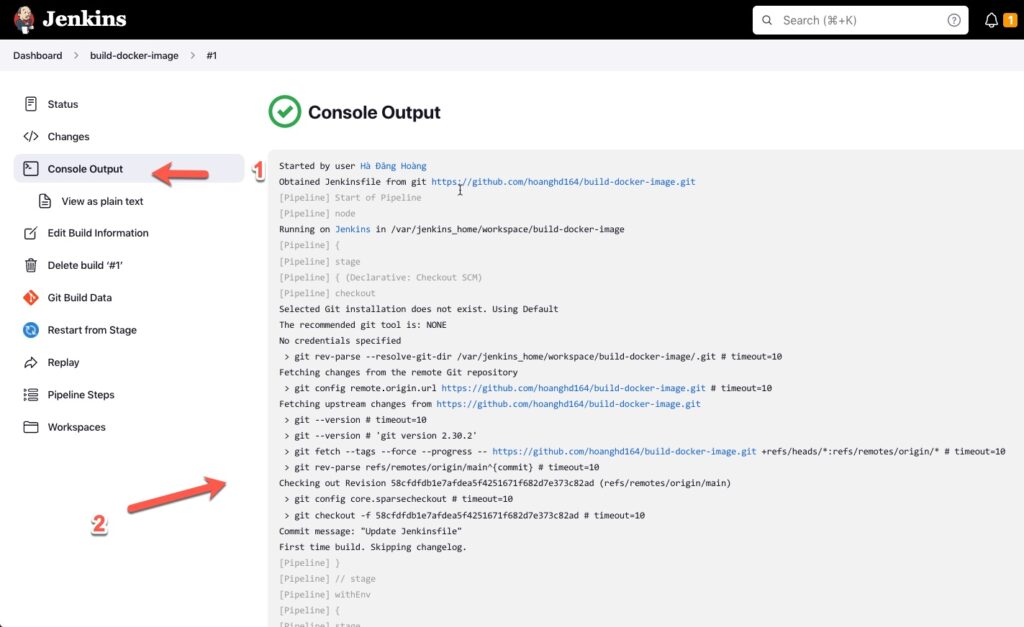
Task: Open the Jenkins node link
Action: click(x=353, y=229)
